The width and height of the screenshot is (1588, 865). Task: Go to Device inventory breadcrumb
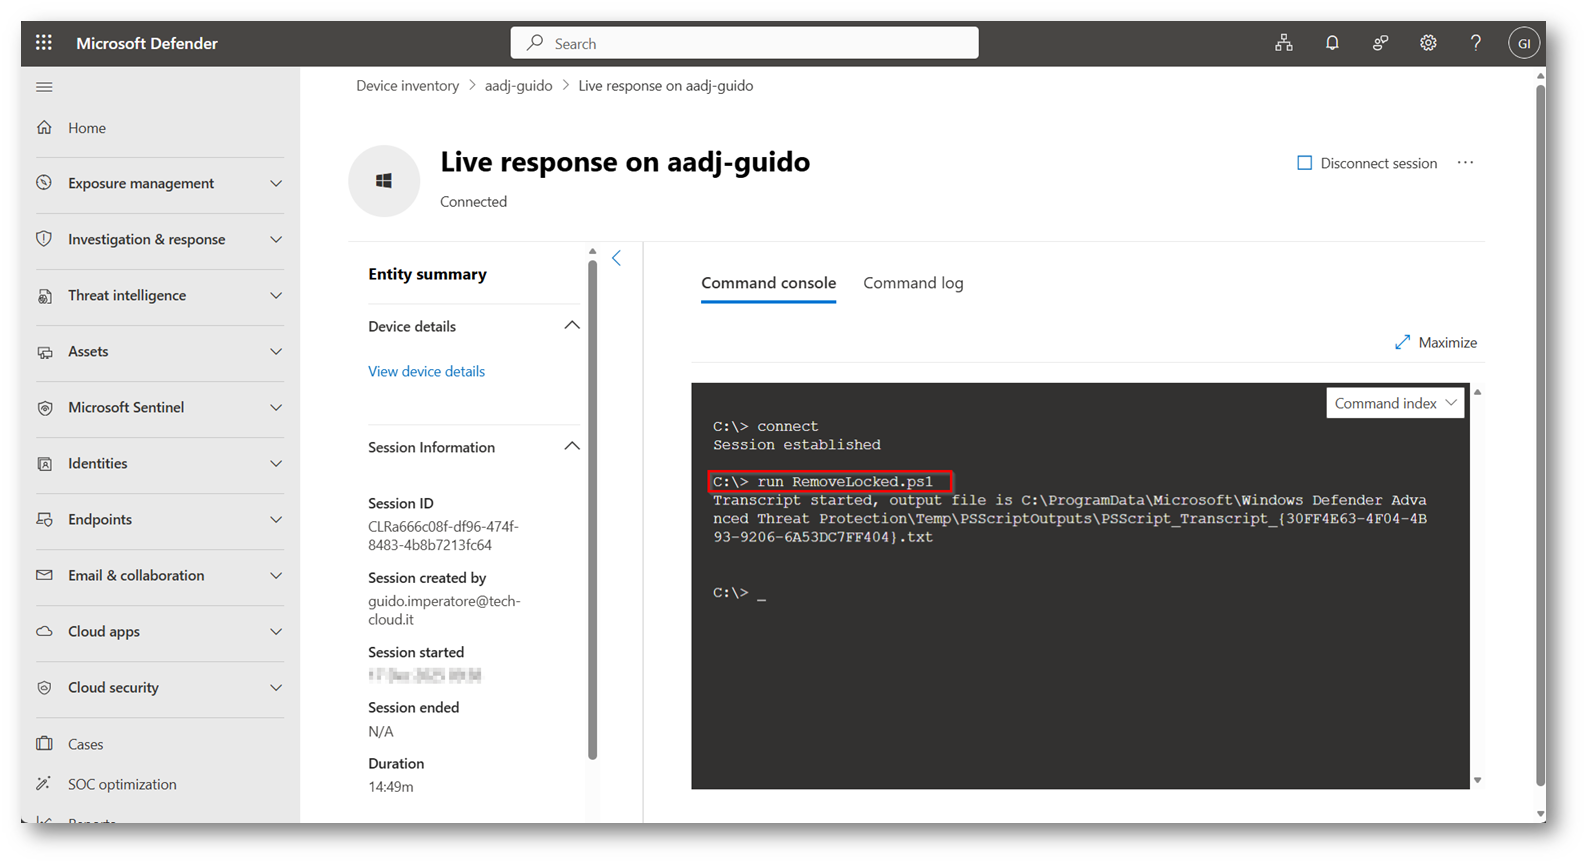pos(407,86)
